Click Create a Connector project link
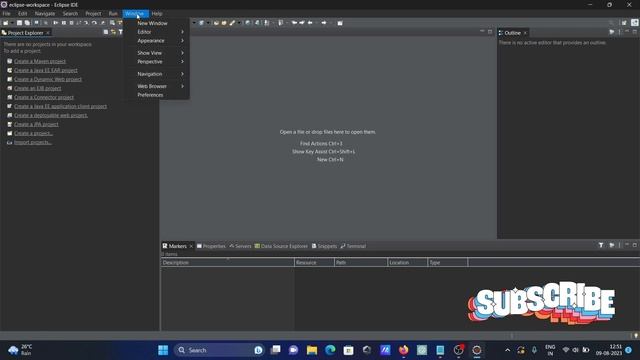This screenshot has width=640, height=360. pos(44,97)
